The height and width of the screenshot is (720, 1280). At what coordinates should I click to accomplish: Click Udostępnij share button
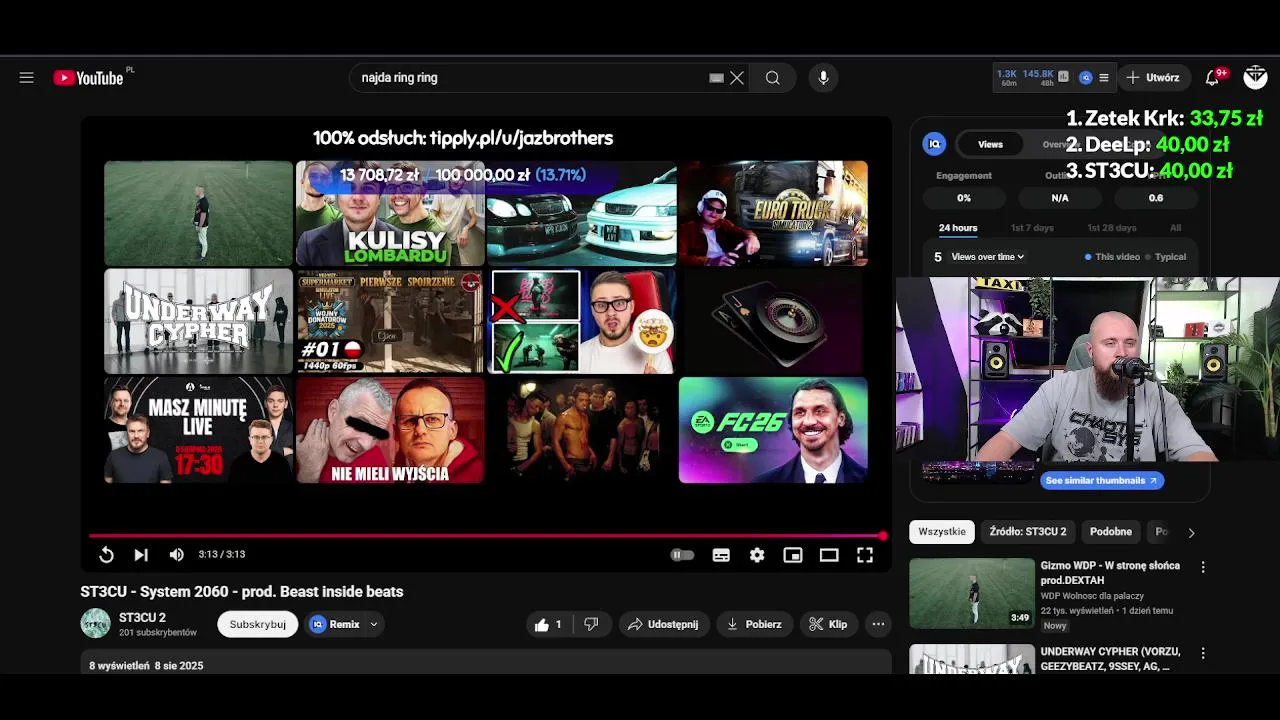click(663, 624)
